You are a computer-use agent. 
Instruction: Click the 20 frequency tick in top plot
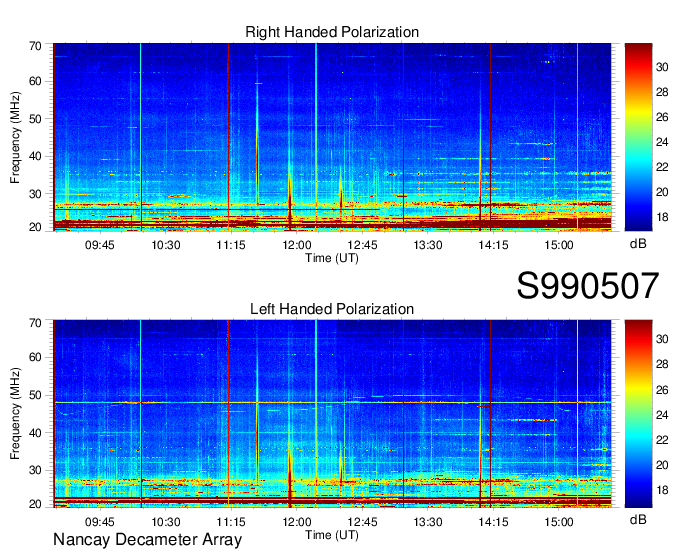coord(35,227)
